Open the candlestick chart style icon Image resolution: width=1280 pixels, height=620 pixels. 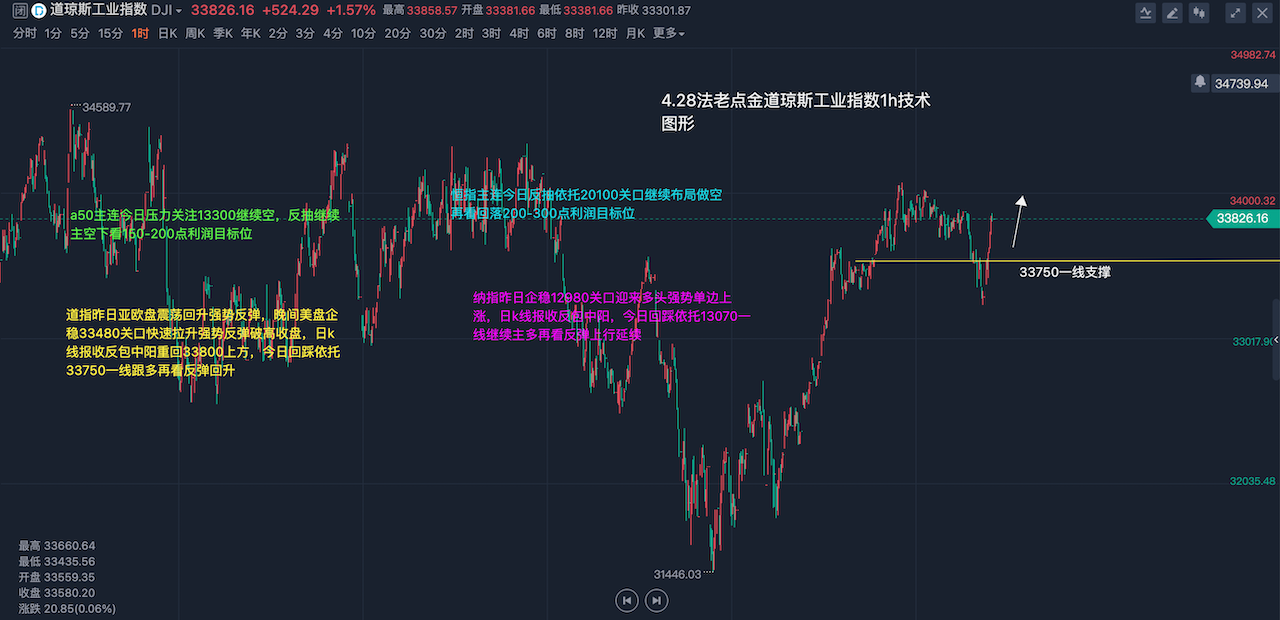pos(1201,13)
